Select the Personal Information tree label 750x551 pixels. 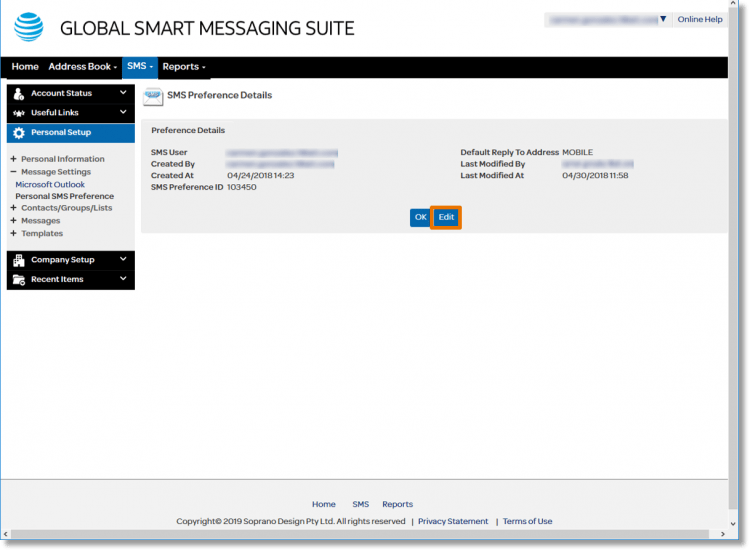click(63, 159)
